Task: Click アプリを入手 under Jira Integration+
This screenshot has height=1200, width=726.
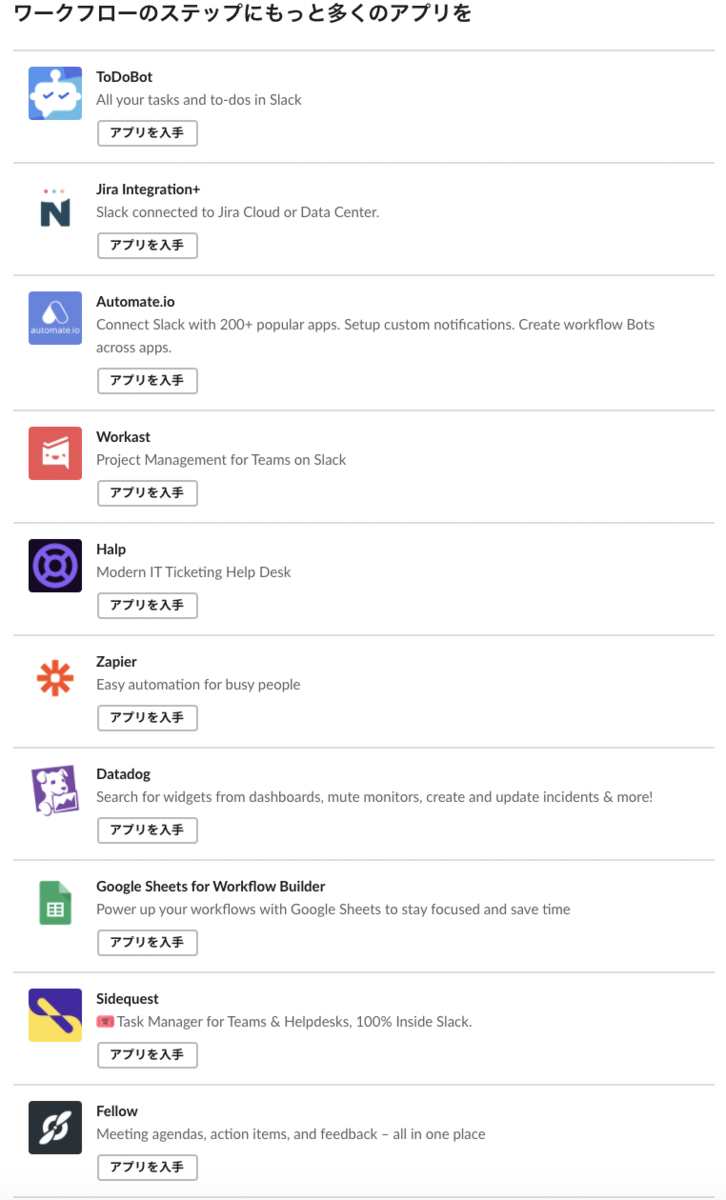Action: pos(147,245)
